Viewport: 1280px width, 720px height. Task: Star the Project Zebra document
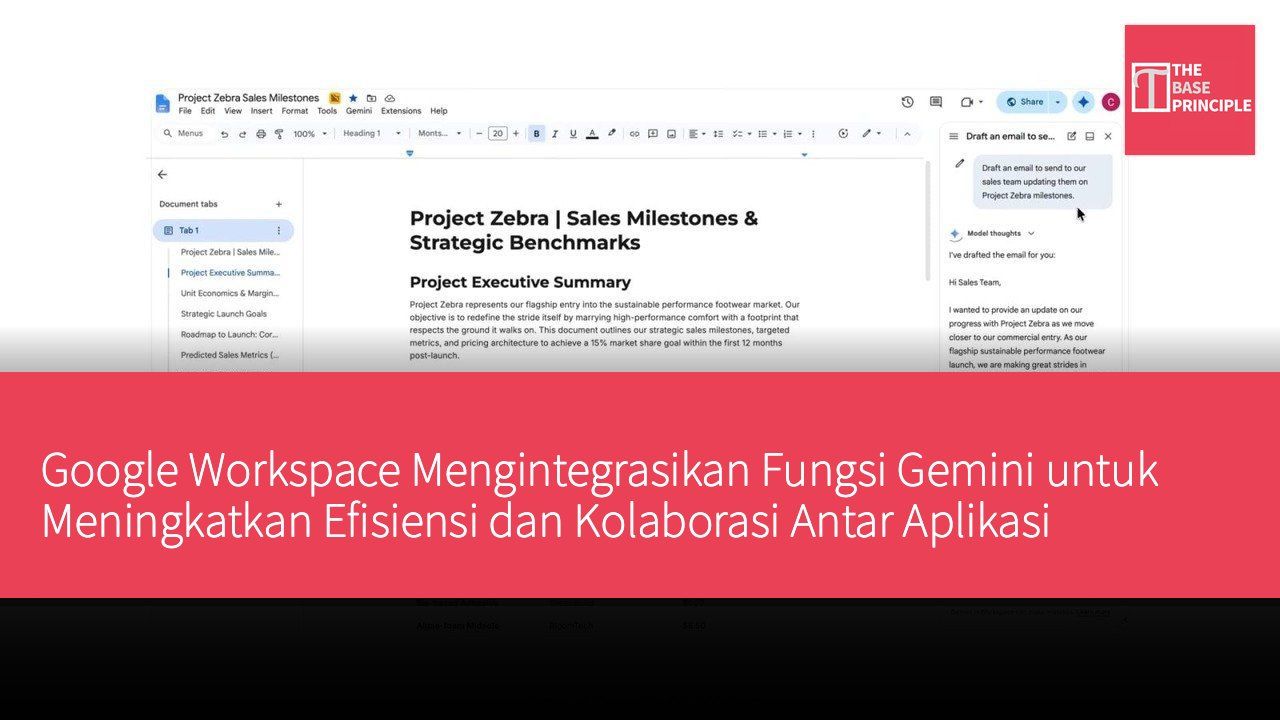(353, 98)
